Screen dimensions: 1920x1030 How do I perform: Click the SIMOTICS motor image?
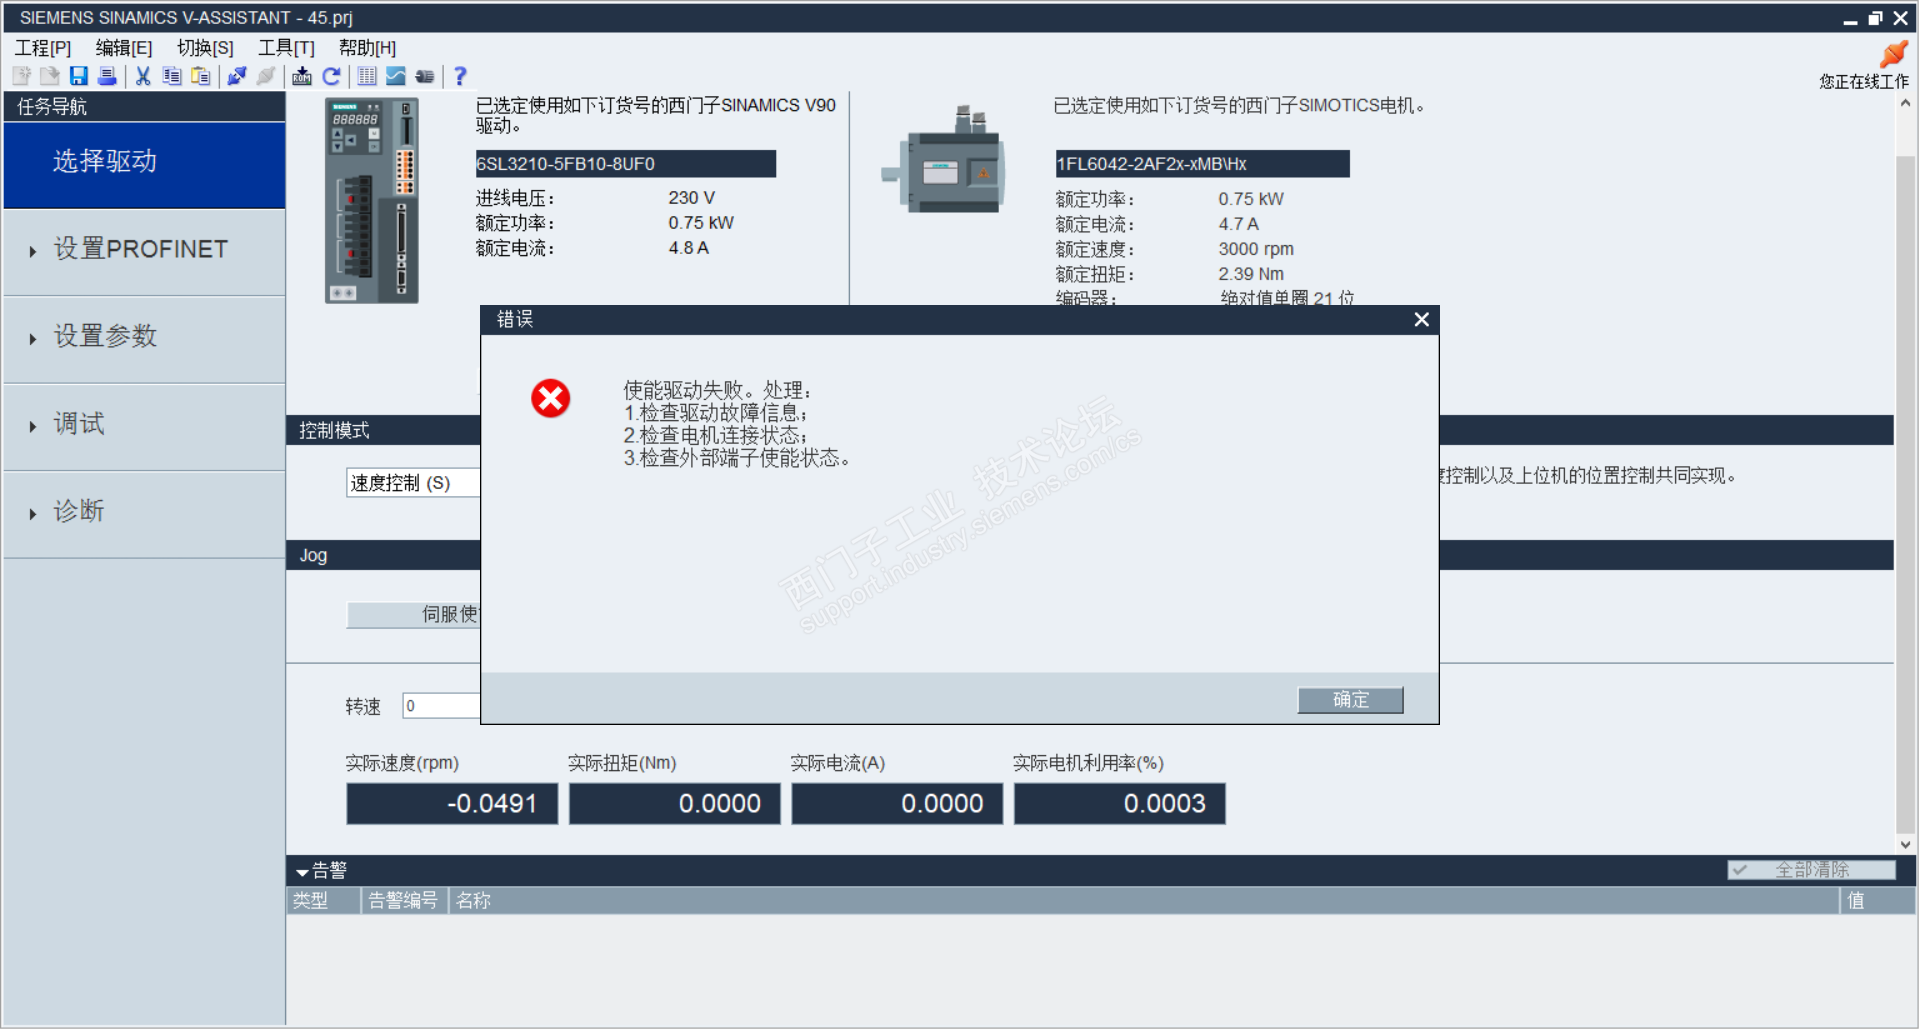pyautogui.click(x=944, y=160)
